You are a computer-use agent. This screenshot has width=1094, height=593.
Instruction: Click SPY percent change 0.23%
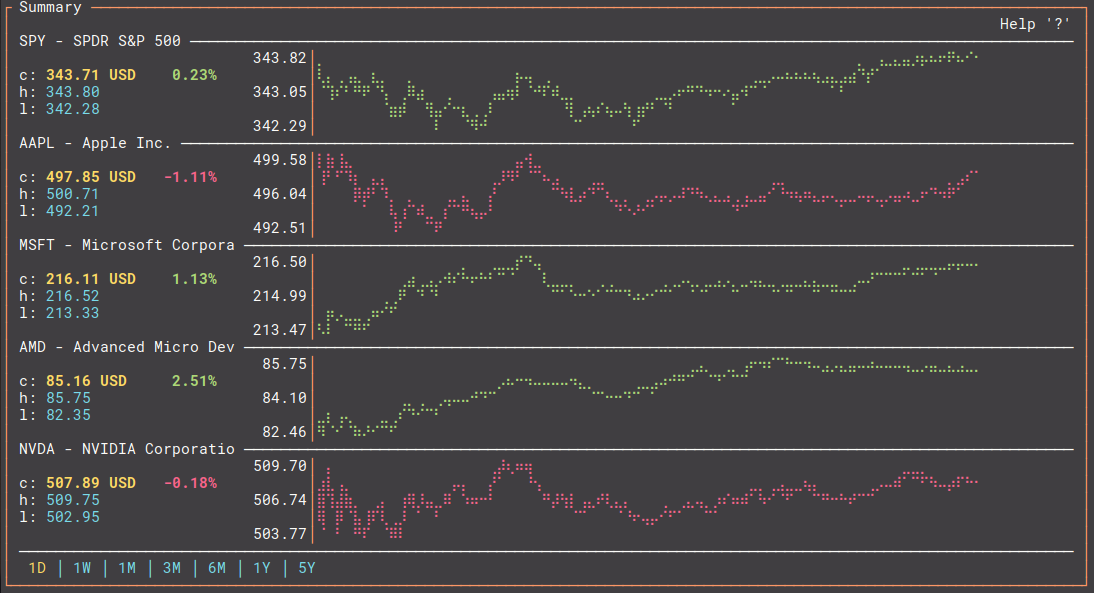click(195, 75)
